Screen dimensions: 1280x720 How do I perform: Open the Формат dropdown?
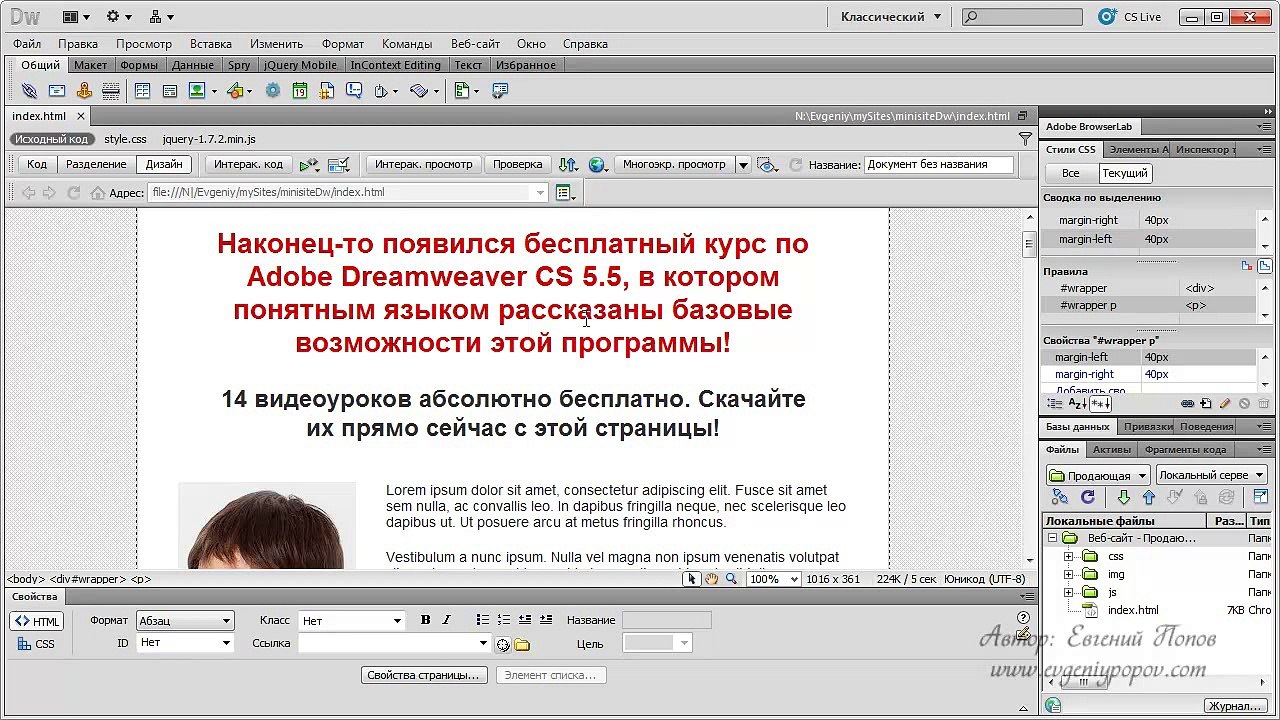(185, 621)
